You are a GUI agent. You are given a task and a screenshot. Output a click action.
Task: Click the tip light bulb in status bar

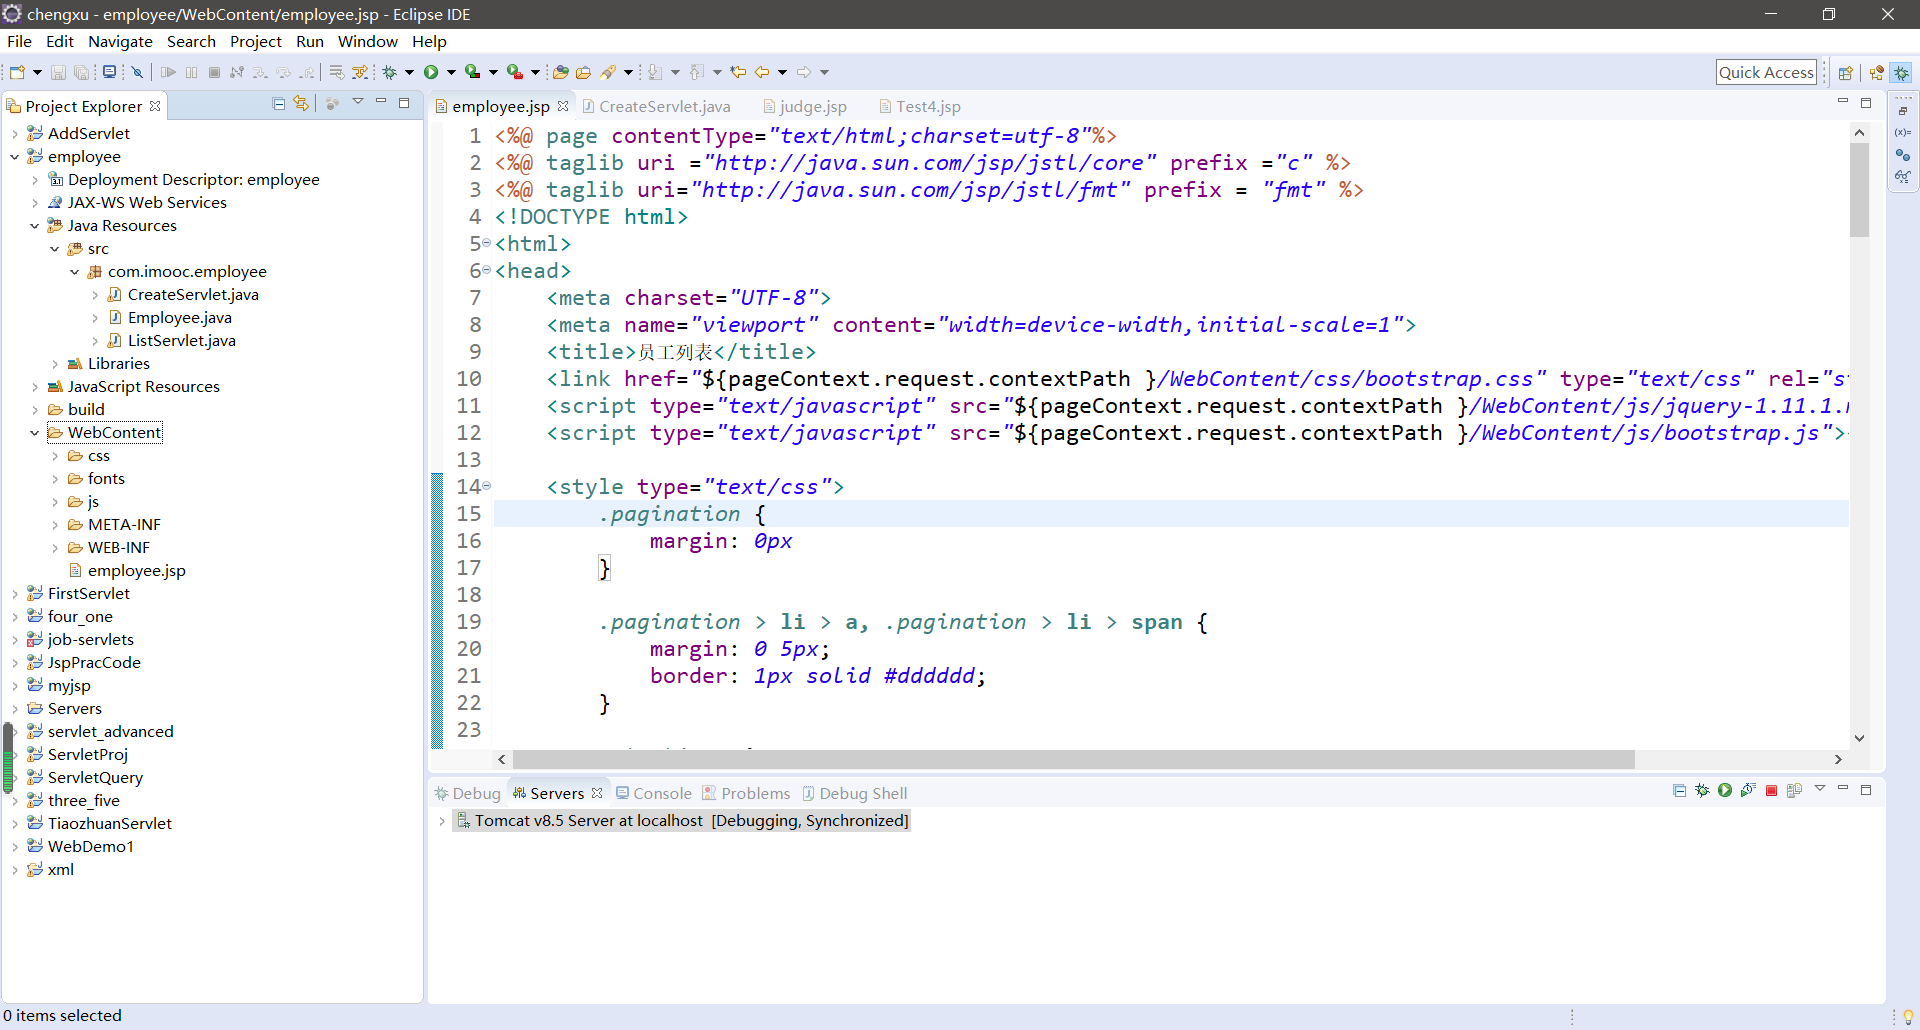1908,1016
